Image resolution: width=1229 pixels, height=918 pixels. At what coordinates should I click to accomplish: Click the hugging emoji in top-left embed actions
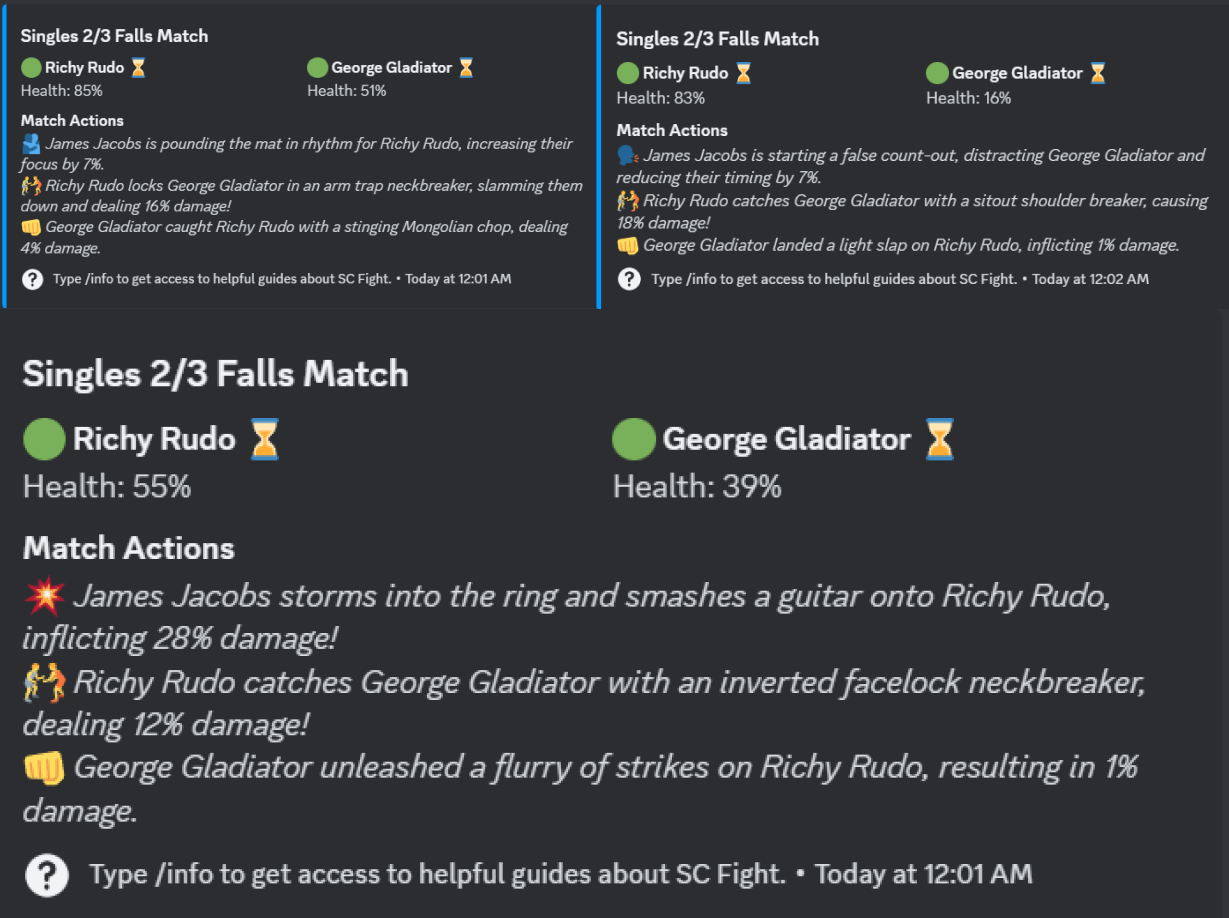[31, 143]
